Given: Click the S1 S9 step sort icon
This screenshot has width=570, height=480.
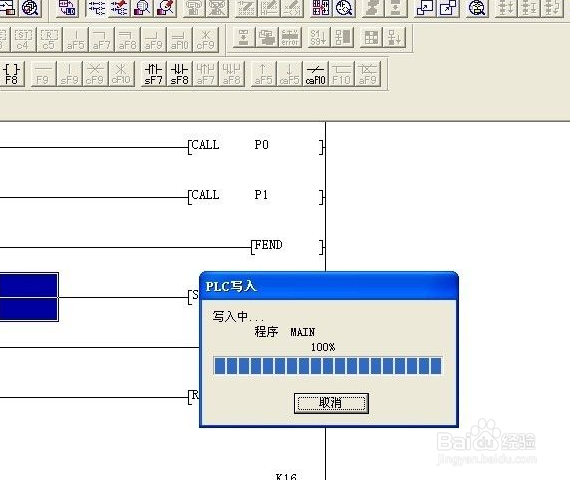Looking at the screenshot, I should coord(318,37).
